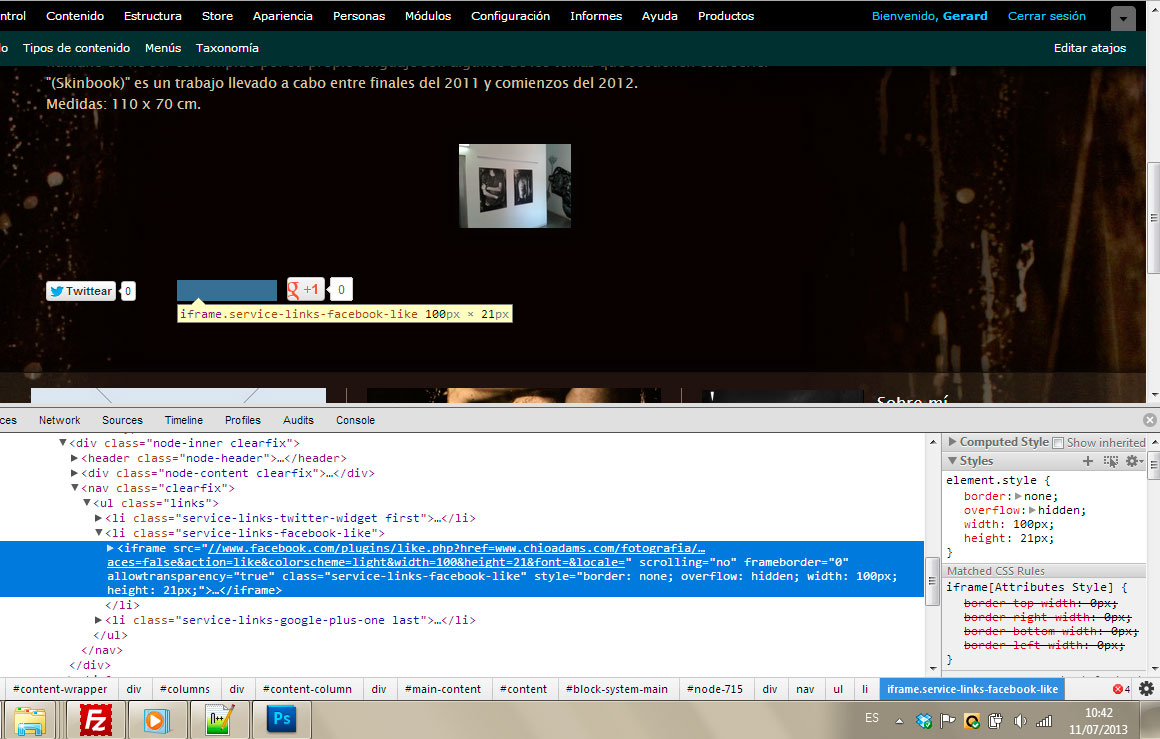Open the Módulos admin menu
This screenshot has width=1160, height=739.
(x=427, y=16)
